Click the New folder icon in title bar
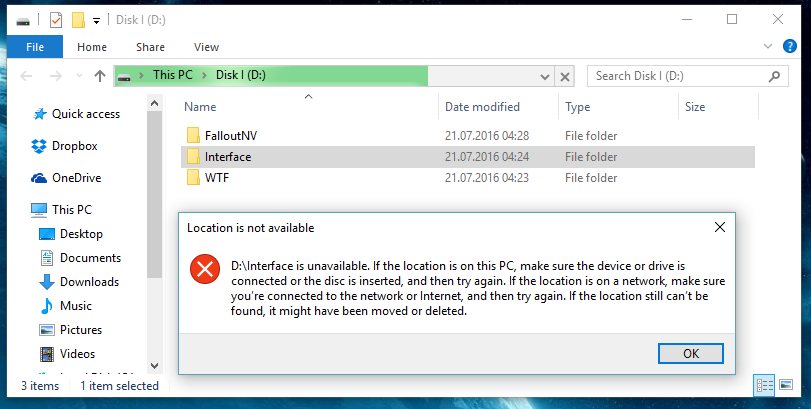This screenshot has height=409, width=811. click(78, 20)
